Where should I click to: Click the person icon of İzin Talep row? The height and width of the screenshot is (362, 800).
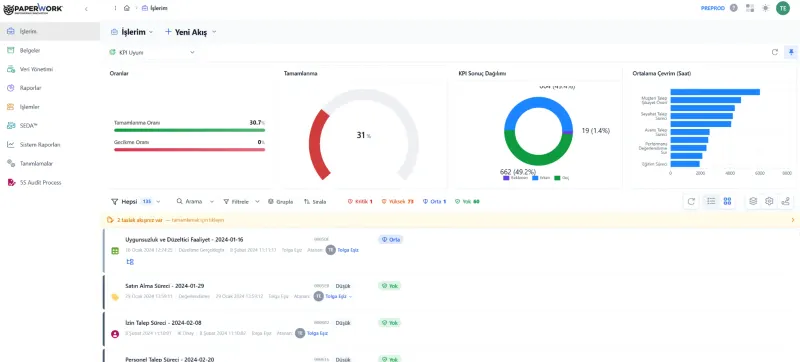pos(115,334)
